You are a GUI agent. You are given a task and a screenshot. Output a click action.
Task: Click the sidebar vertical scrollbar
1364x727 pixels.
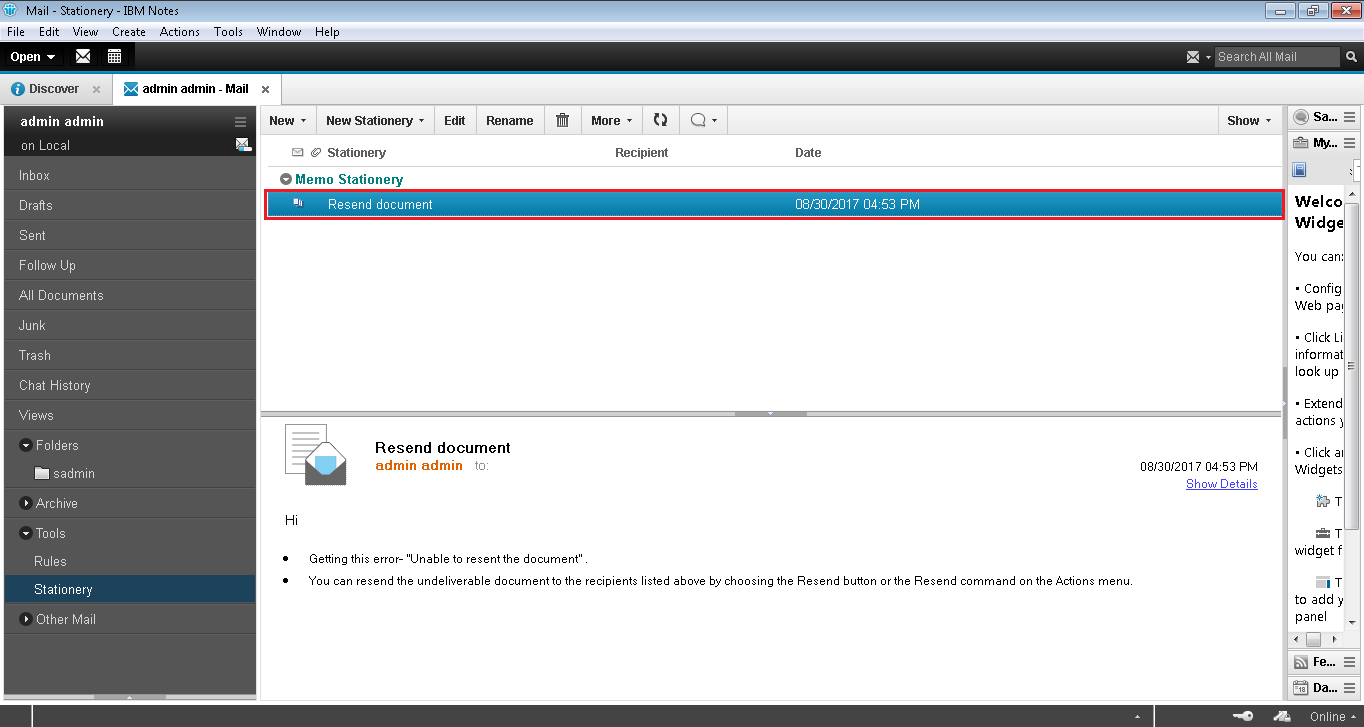click(1352, 365)
